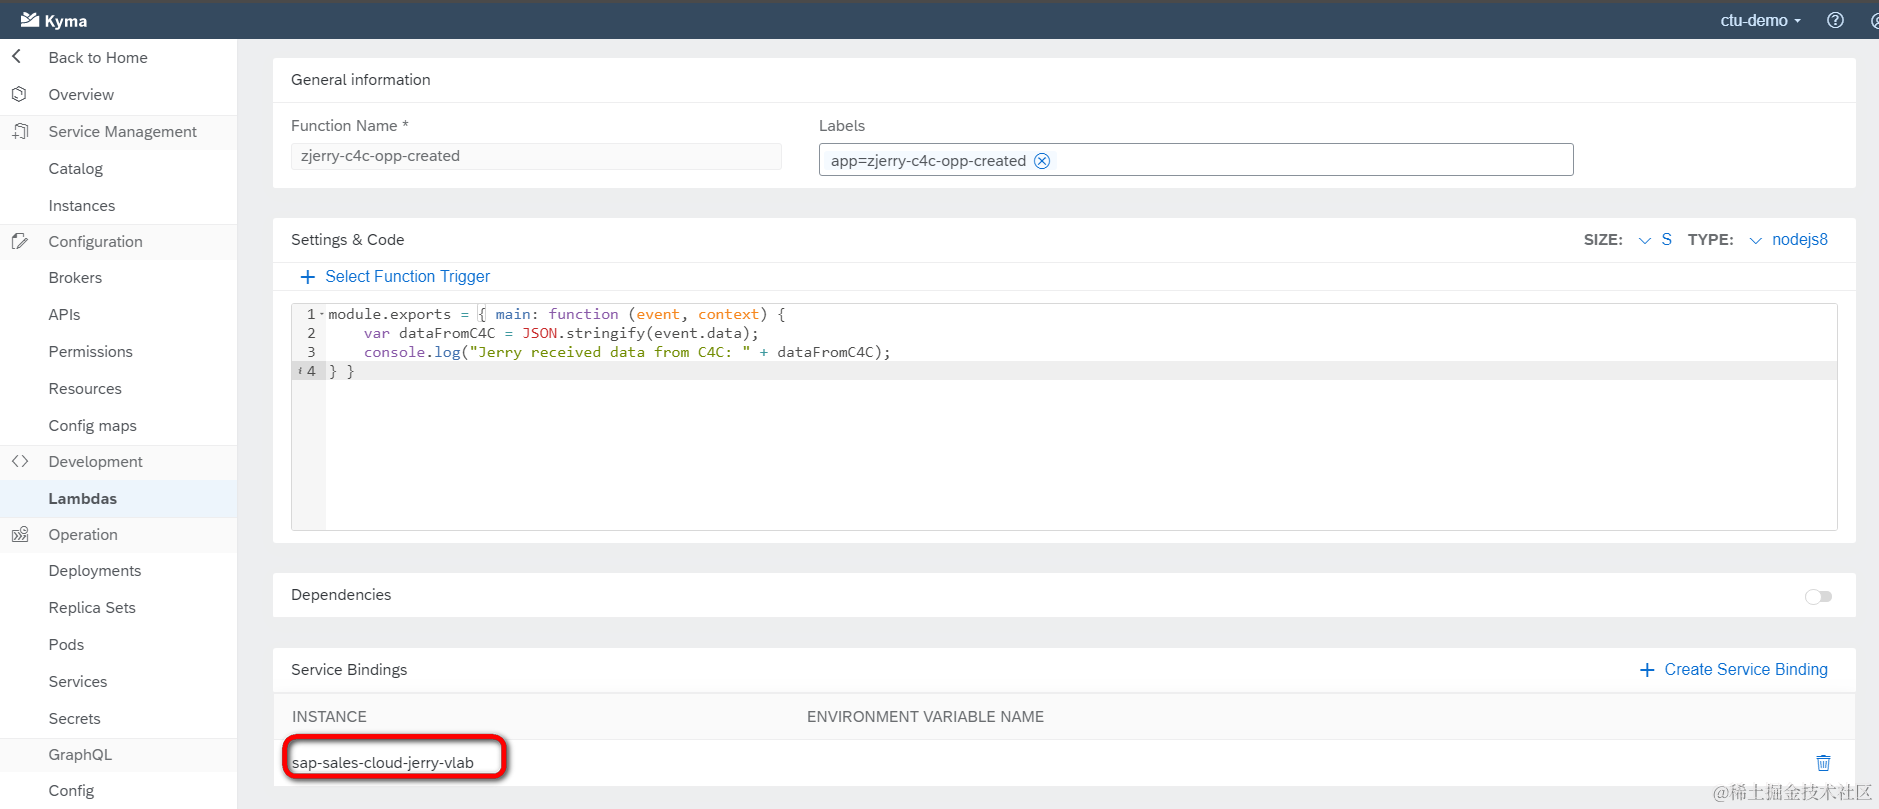The image size is (1879, 809).
Task: Click the Configuration pencil icon
Action: (x=19, y=241)
